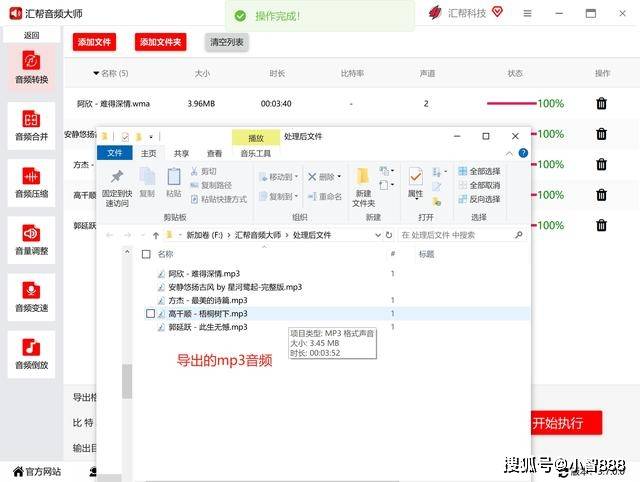Click the 属性 properties icon
640x482 pixels.
click(x=416, y=177)
